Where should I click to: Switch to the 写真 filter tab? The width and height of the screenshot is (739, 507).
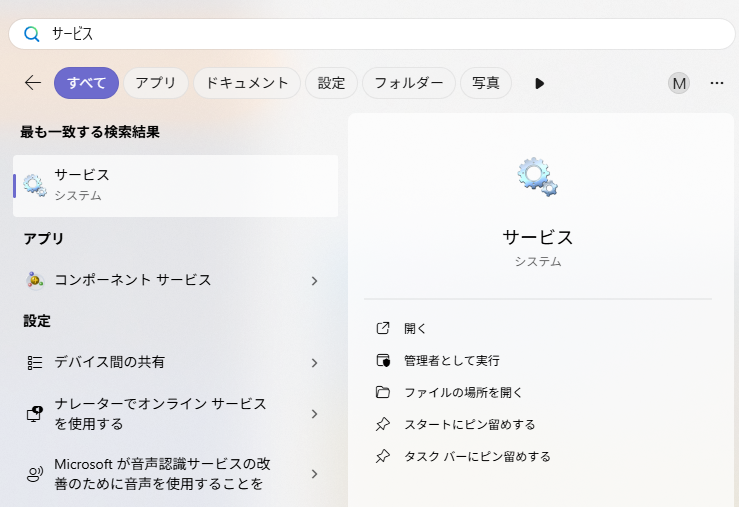pos(486,83)
